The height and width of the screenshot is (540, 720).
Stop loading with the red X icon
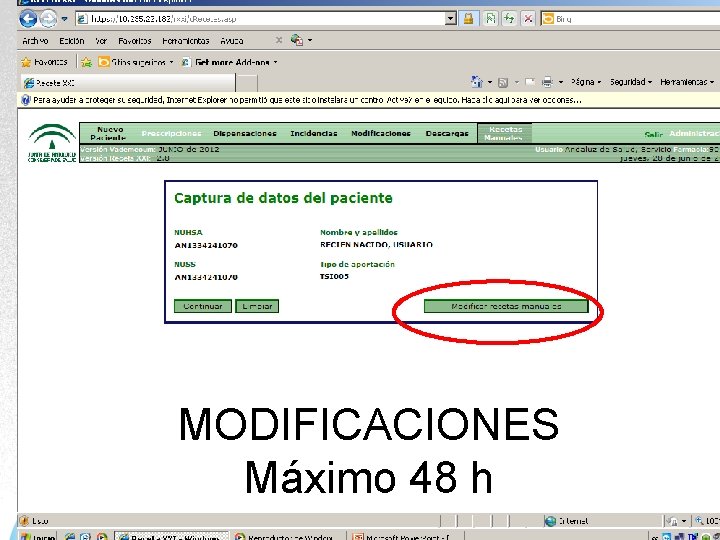coord(528,19)
